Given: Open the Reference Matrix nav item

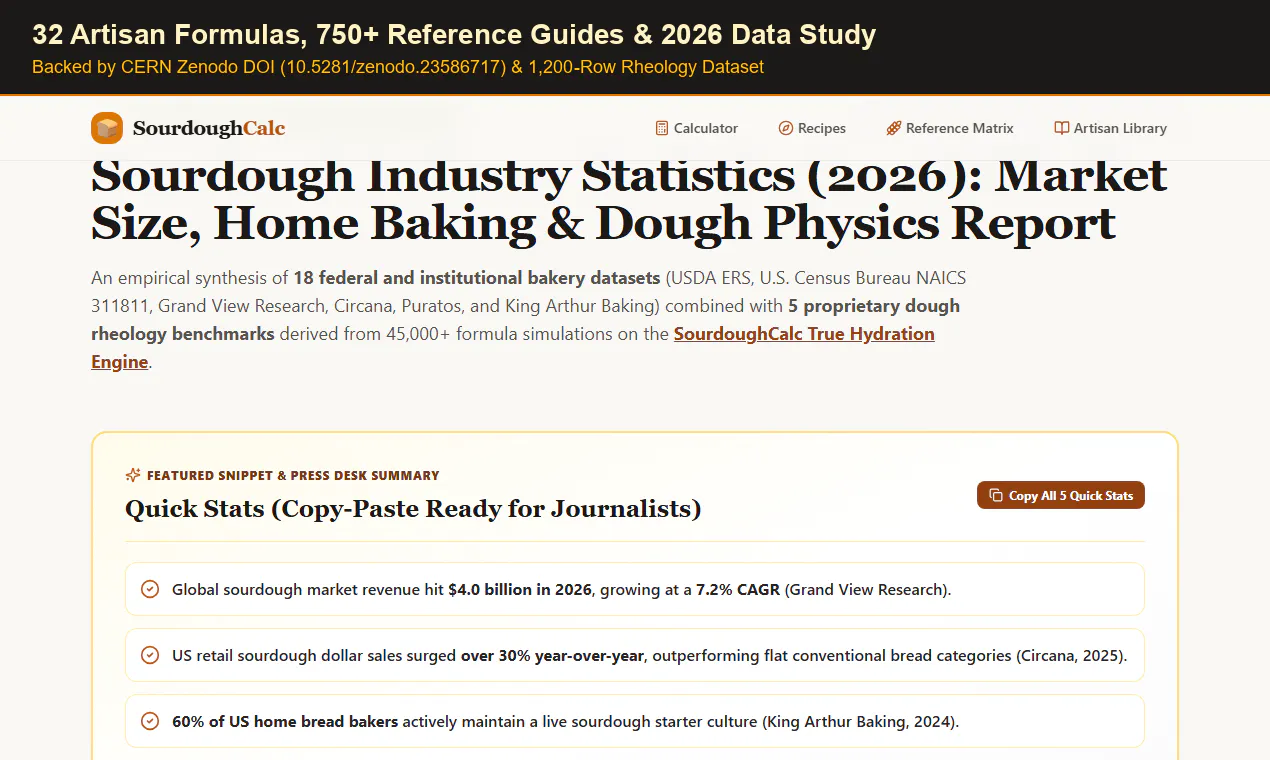Looking at the screenshot, I should click(x=950, y=128).
